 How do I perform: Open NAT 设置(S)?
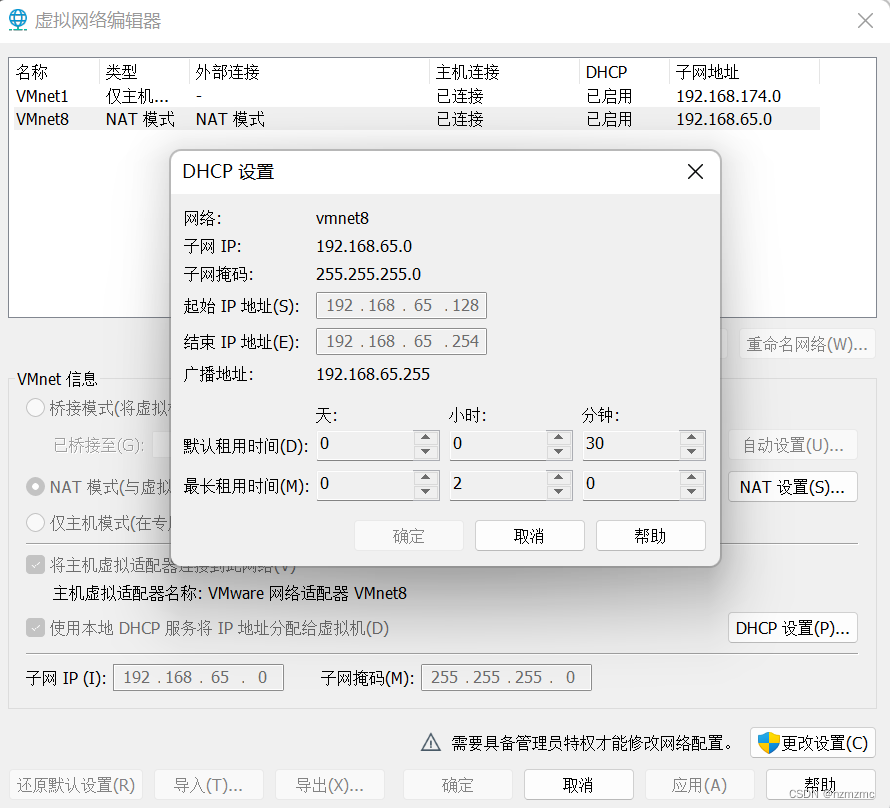tap(792, 487)
